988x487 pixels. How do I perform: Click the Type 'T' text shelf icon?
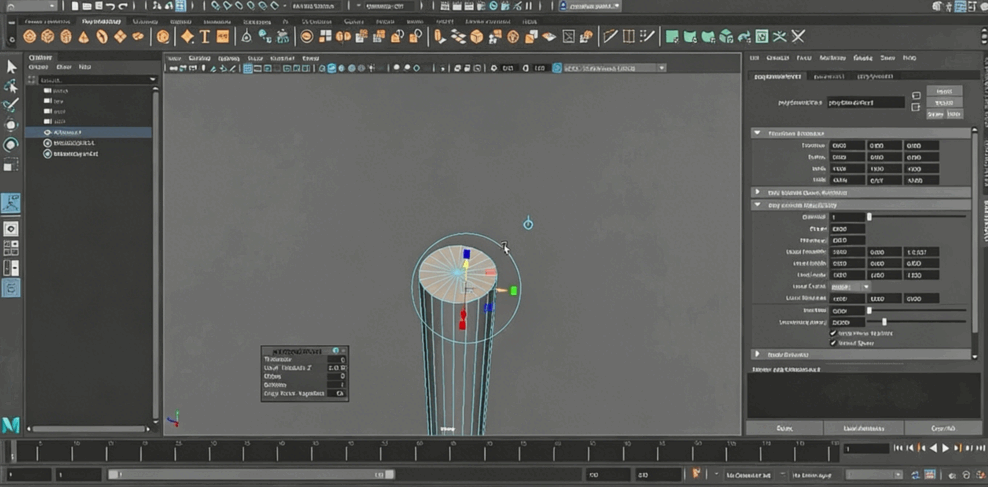[x=205, y=37]
